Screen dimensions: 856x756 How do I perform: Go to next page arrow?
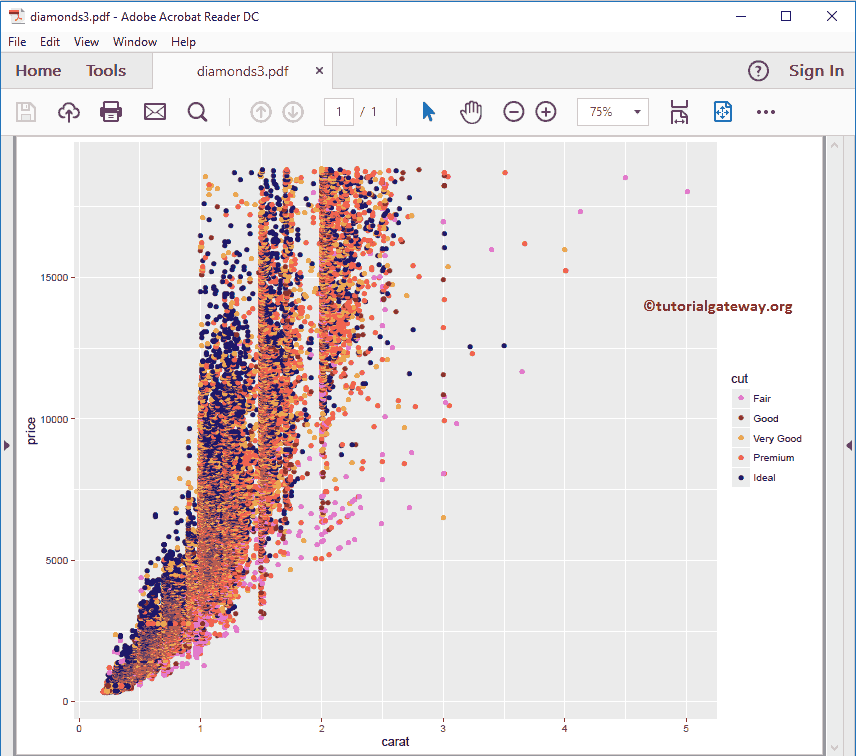(x=293, y=112)
